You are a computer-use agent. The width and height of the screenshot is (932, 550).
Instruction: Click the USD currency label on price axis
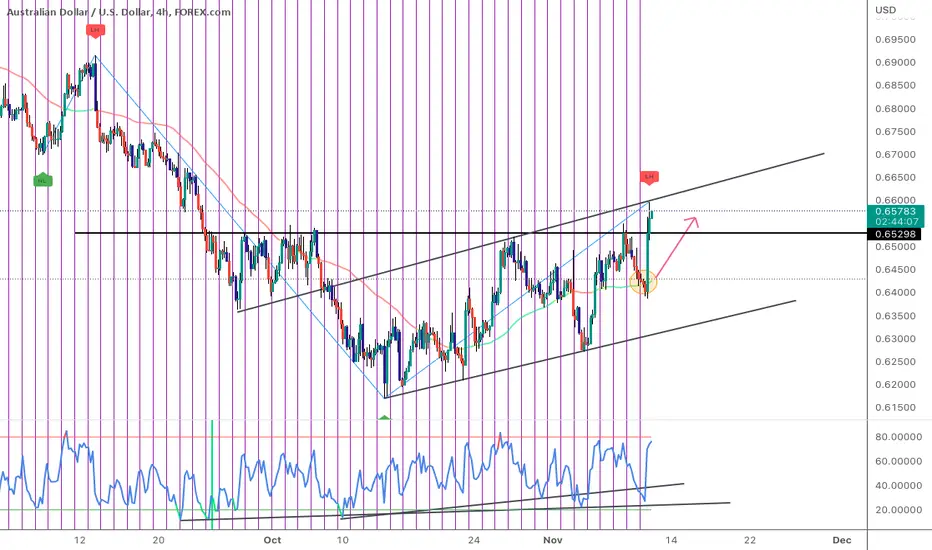(x=886, y=10)
